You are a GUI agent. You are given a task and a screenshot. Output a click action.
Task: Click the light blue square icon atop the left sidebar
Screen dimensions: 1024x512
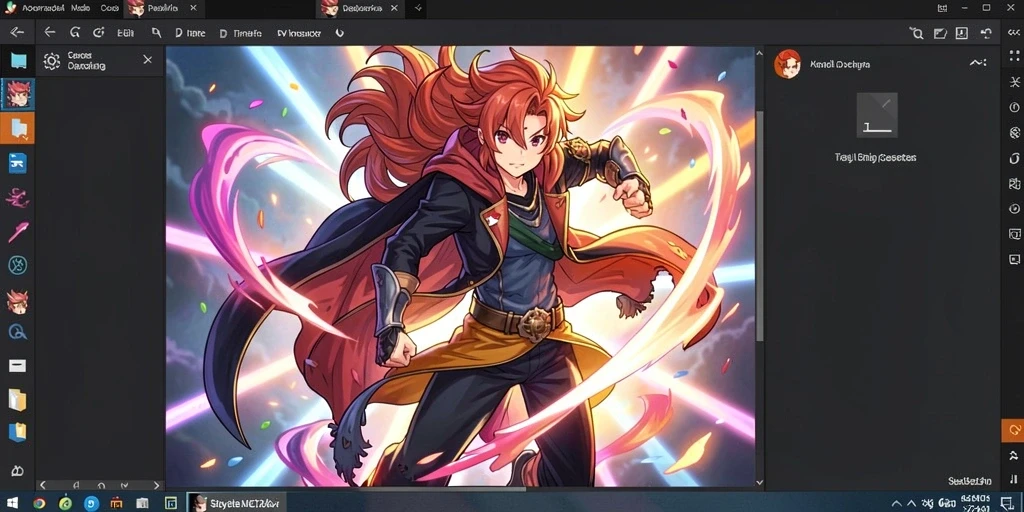(18, 61)
